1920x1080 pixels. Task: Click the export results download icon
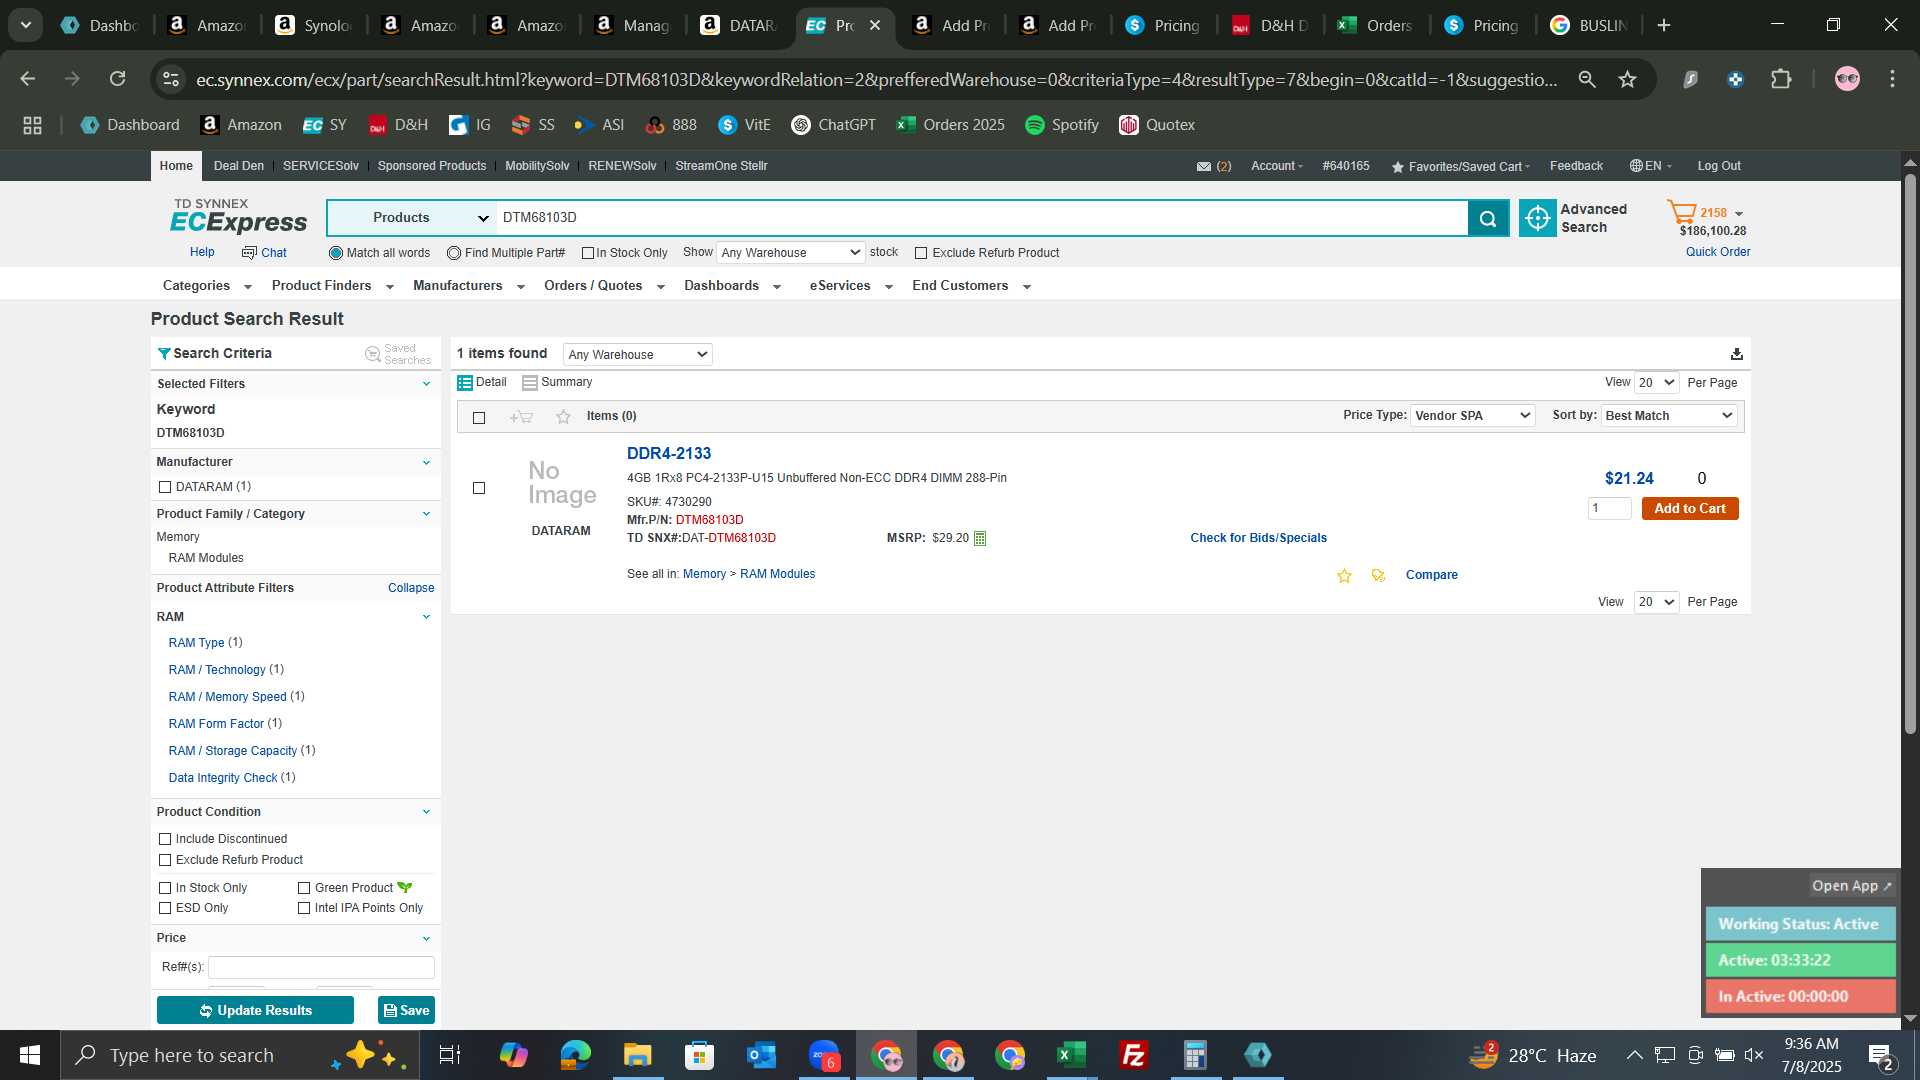[x=1736, y=354]
